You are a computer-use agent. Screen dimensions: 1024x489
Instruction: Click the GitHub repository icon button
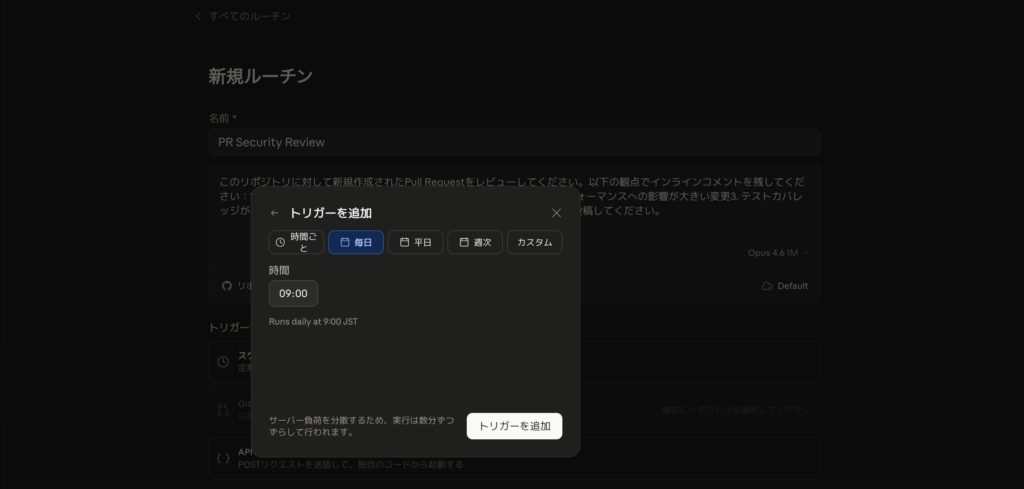227,286
